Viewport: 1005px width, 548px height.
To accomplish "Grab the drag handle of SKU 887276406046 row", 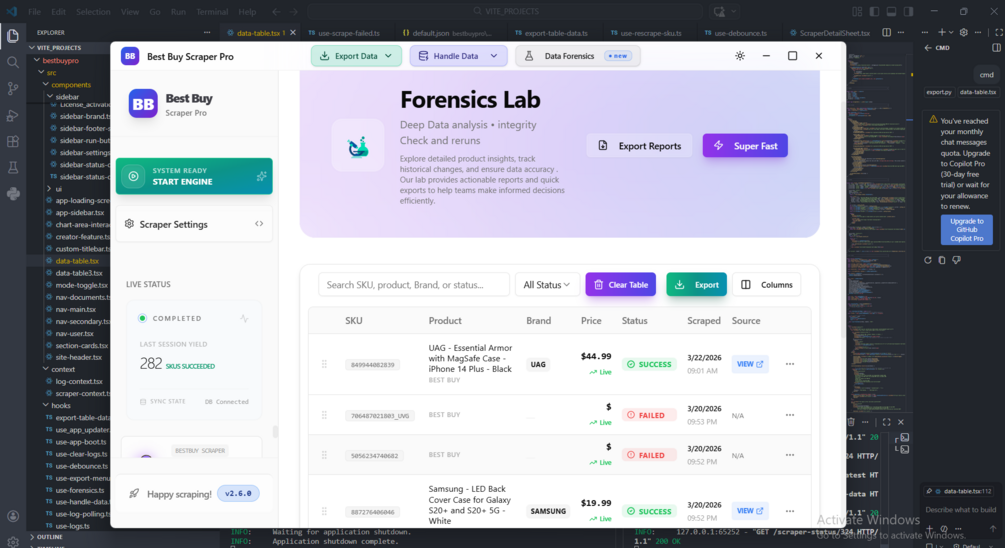I will coord(324,511).
